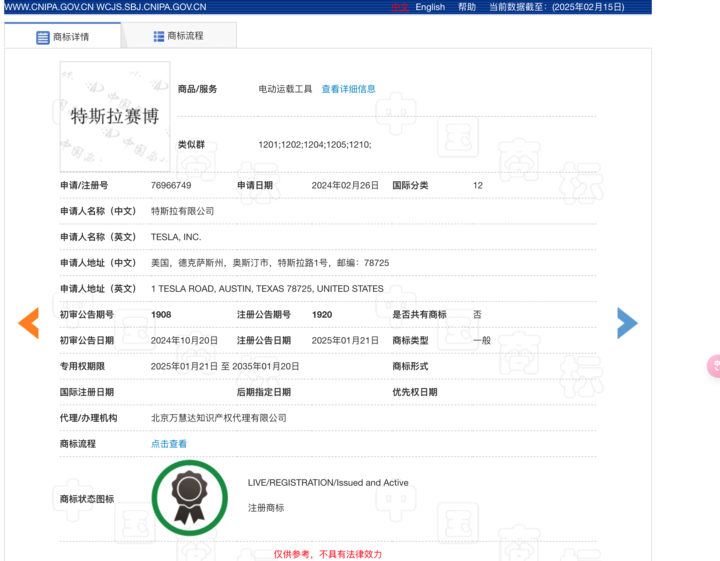The width and height of the screenshot is (720, 561).
Task: Select shared trademark value 否
Action: tap(477, 314)
